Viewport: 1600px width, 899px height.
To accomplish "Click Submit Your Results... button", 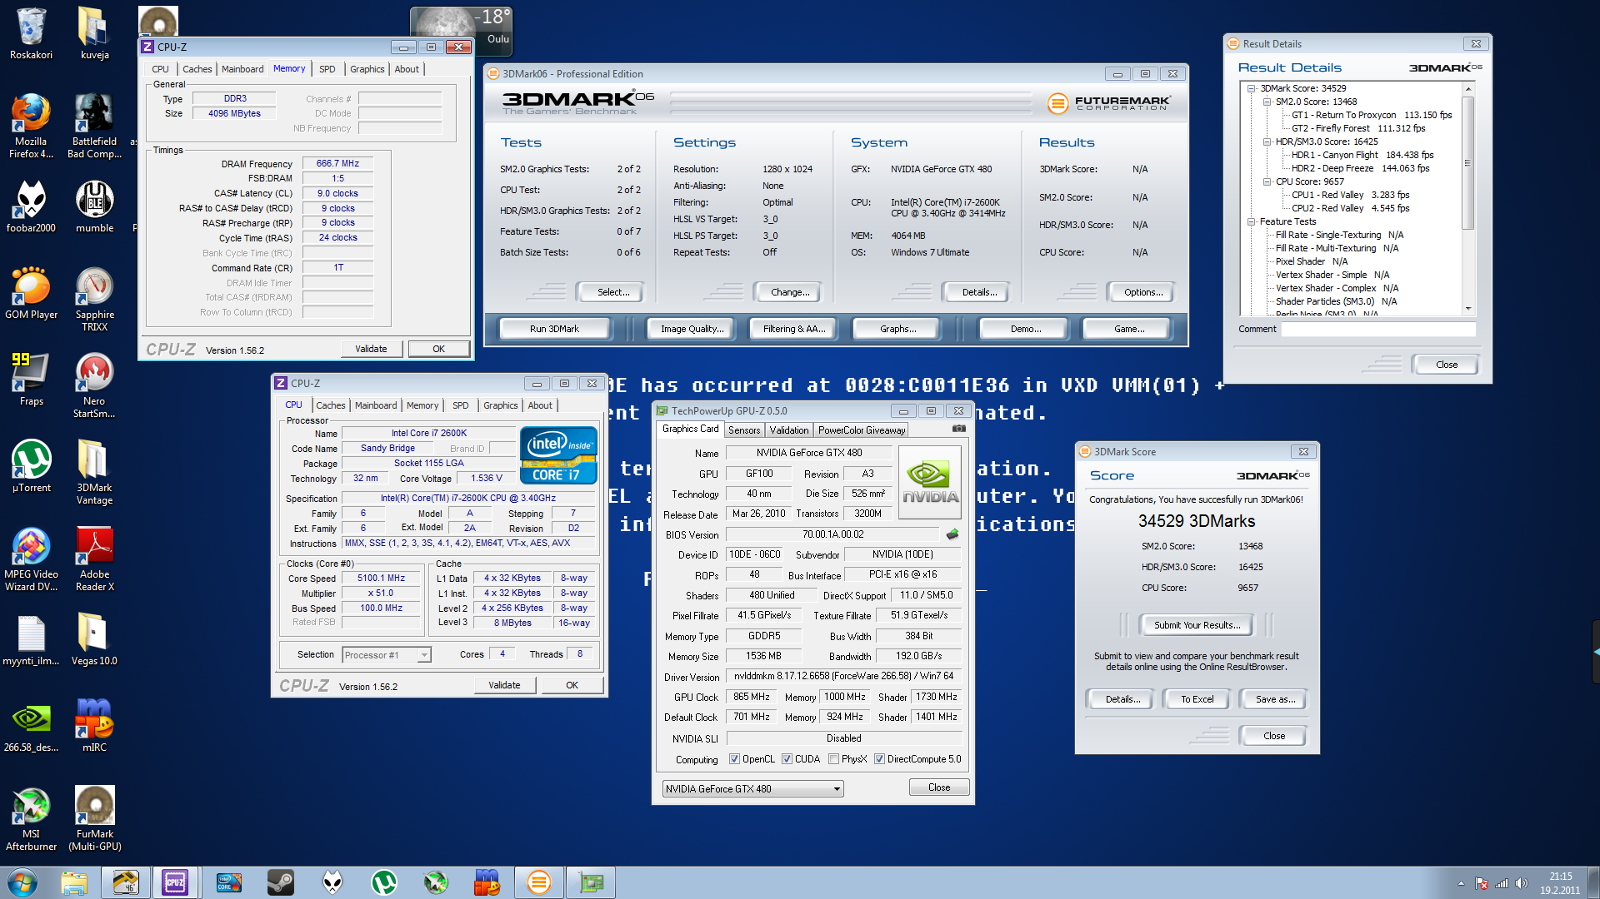I will (1197, 625).
